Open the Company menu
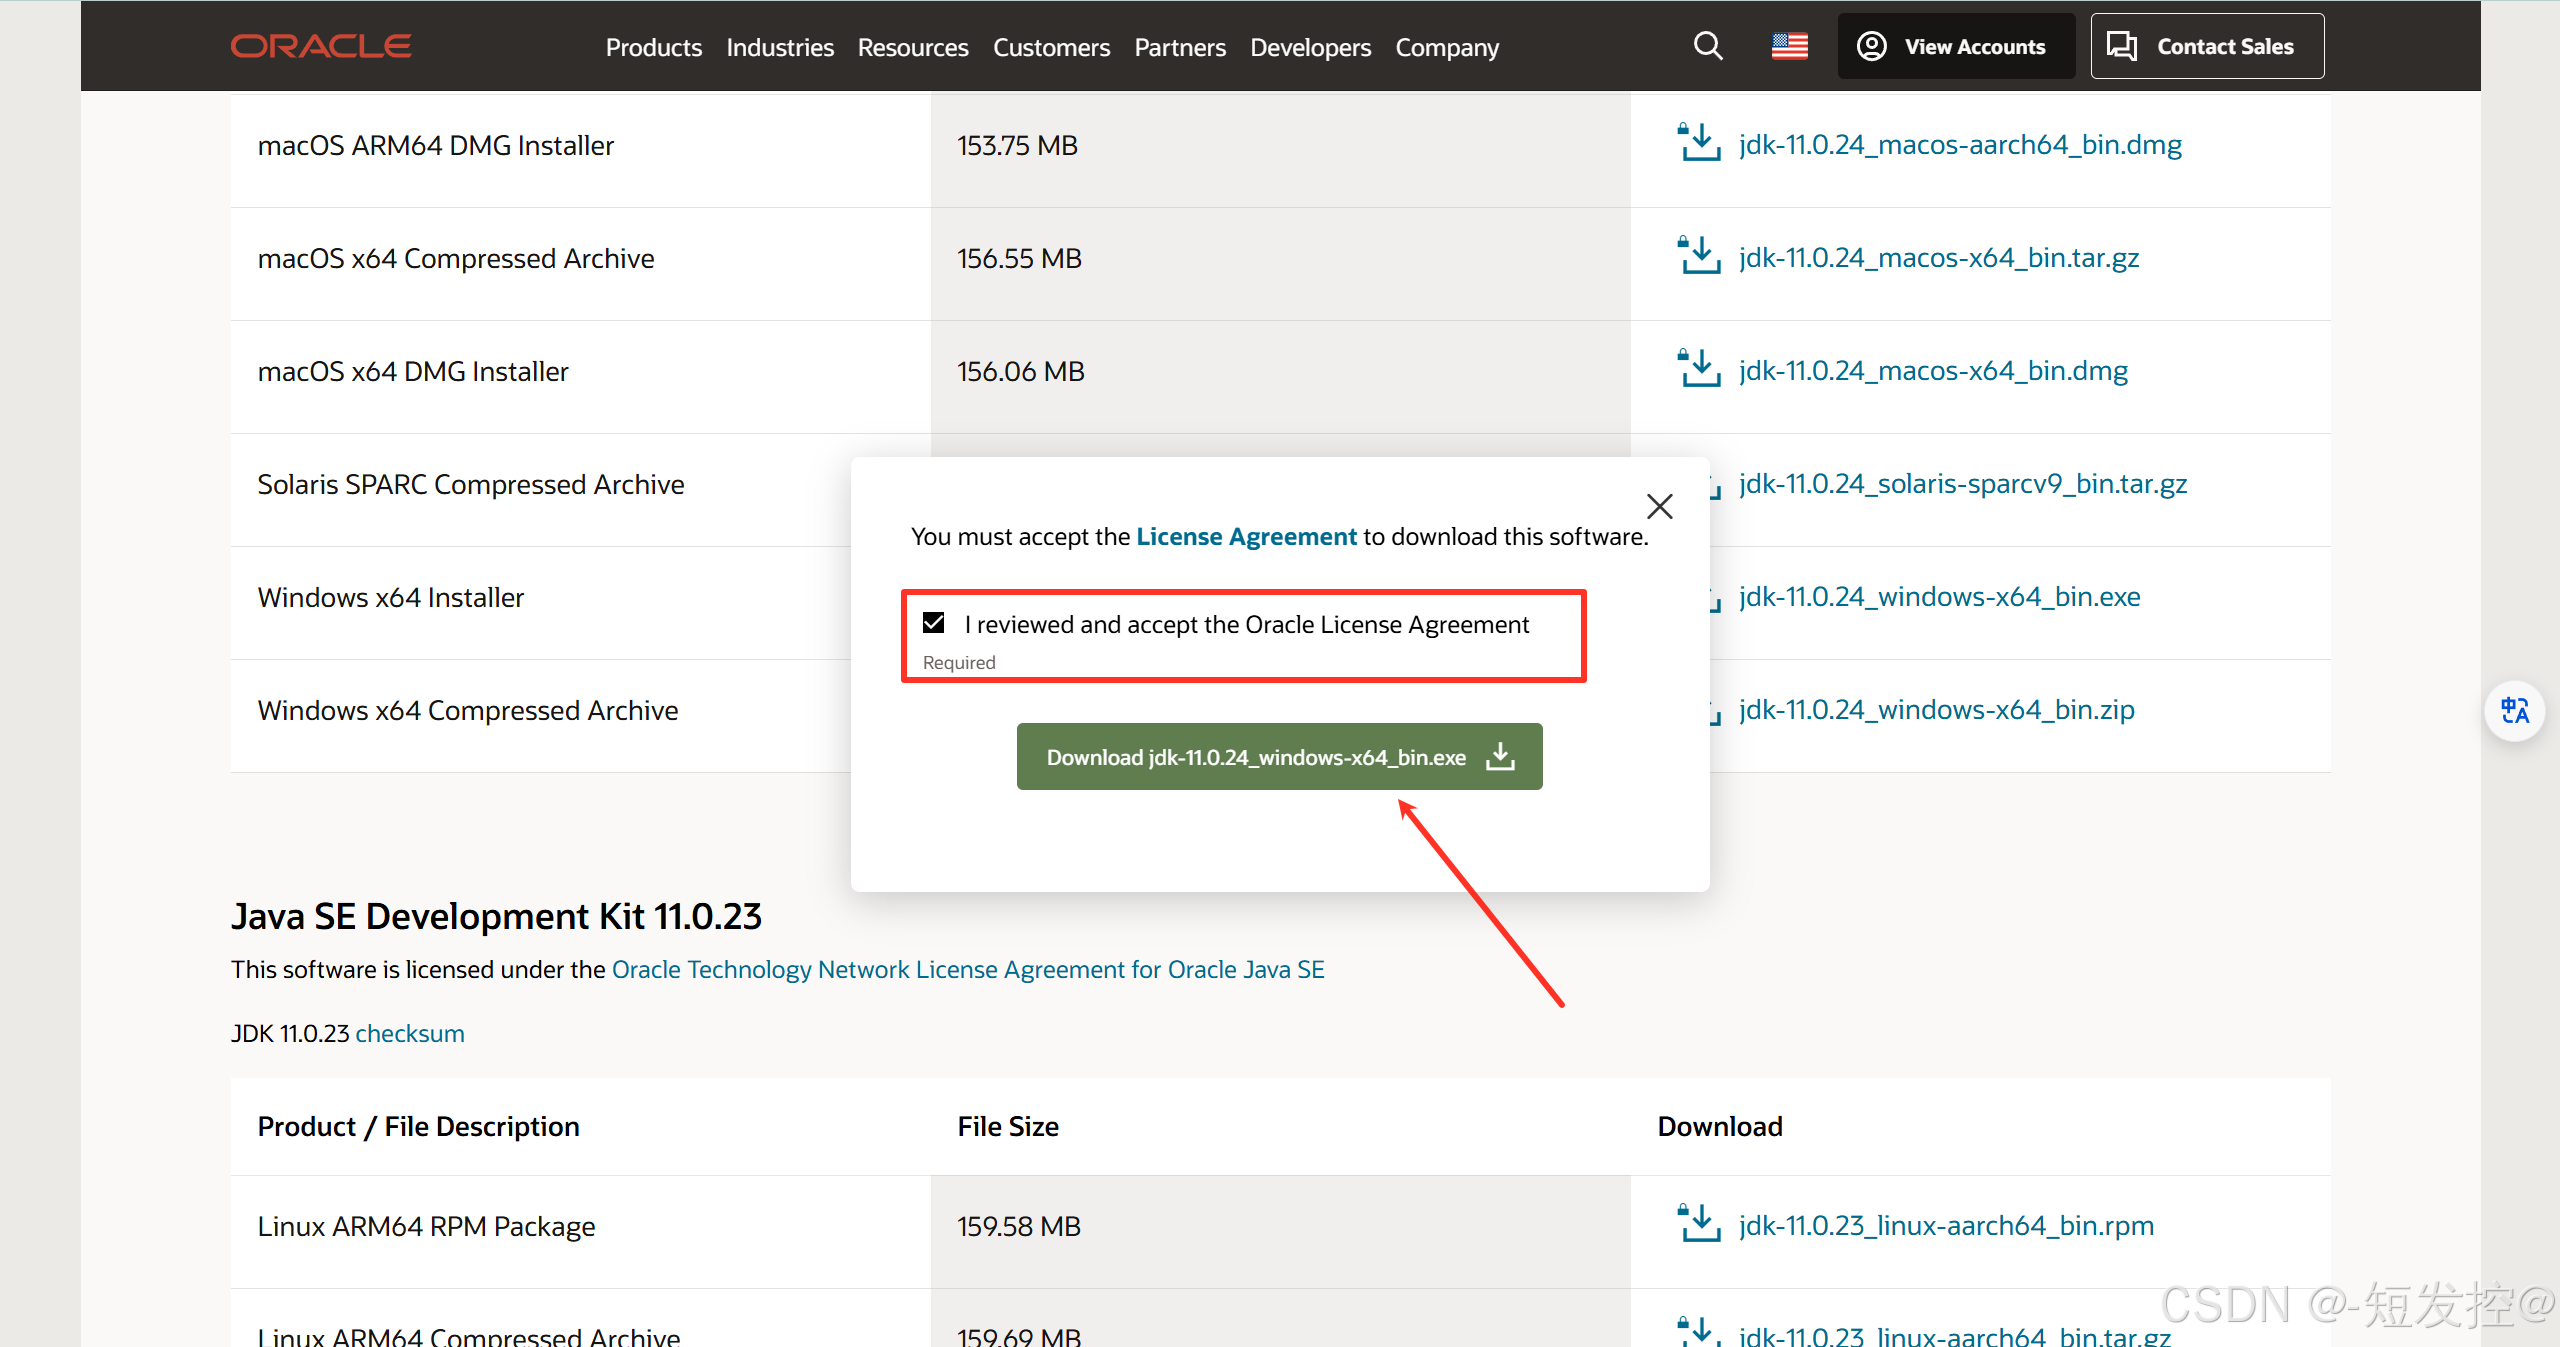2560x1347 pixels. pyautogui.click(x=1447, y=47)
